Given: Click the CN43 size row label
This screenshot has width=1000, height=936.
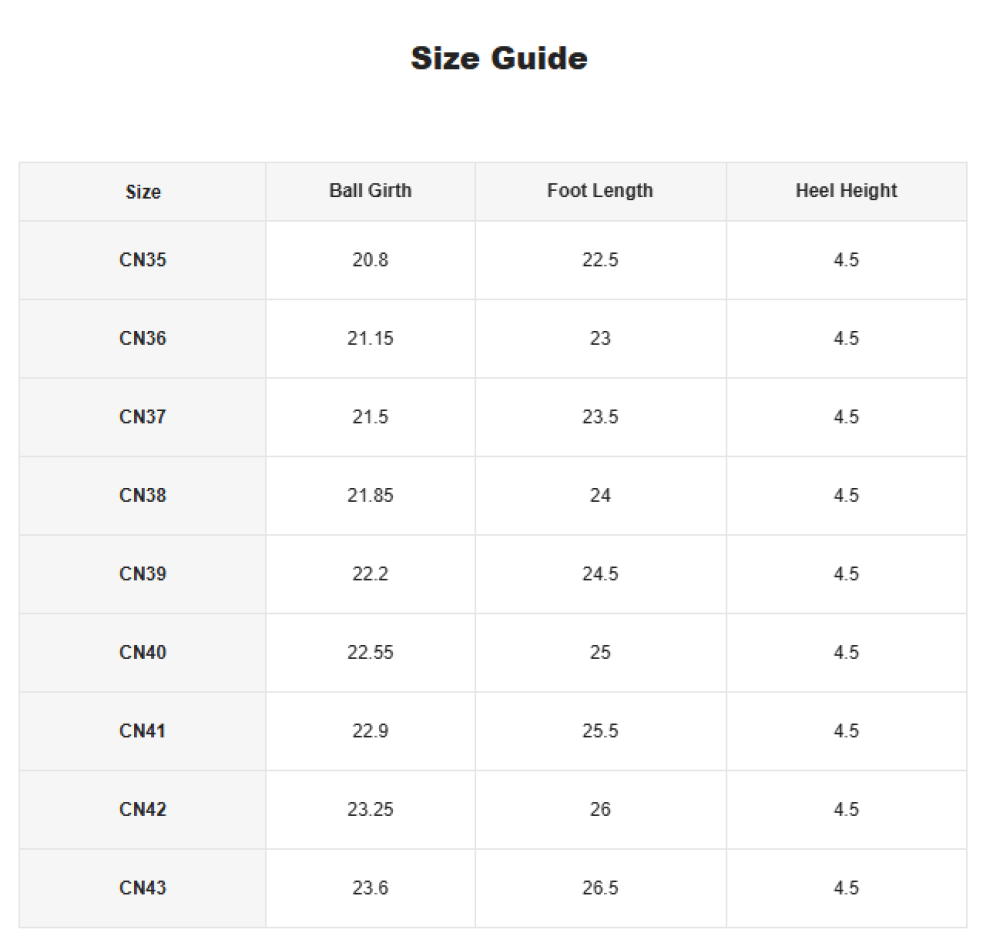Looking at the screenshot, I should click(143, 888).
